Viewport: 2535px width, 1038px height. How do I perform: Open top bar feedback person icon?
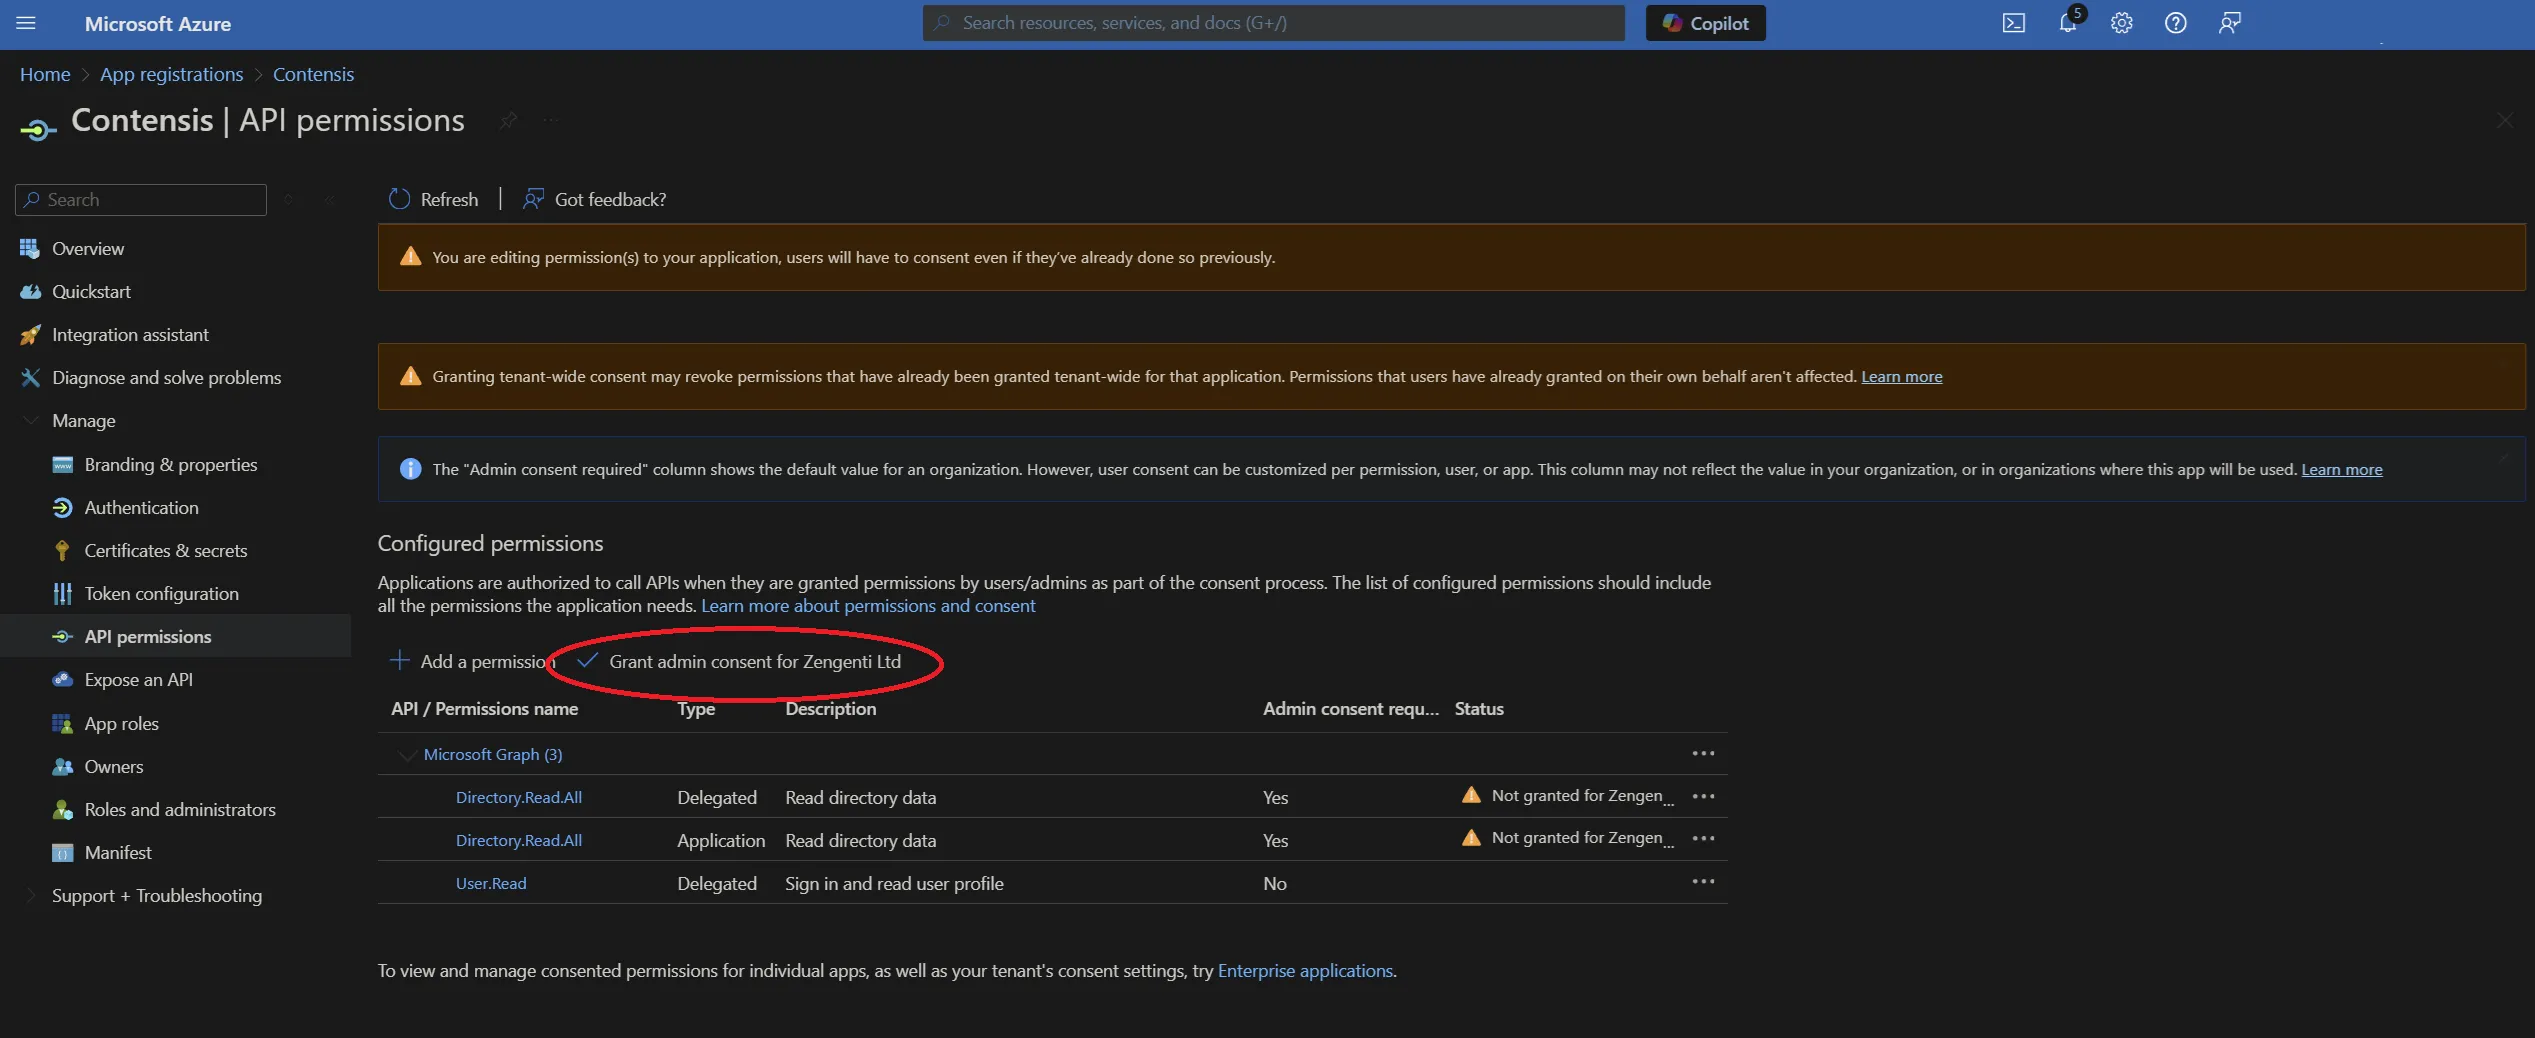pos(2229,23)
